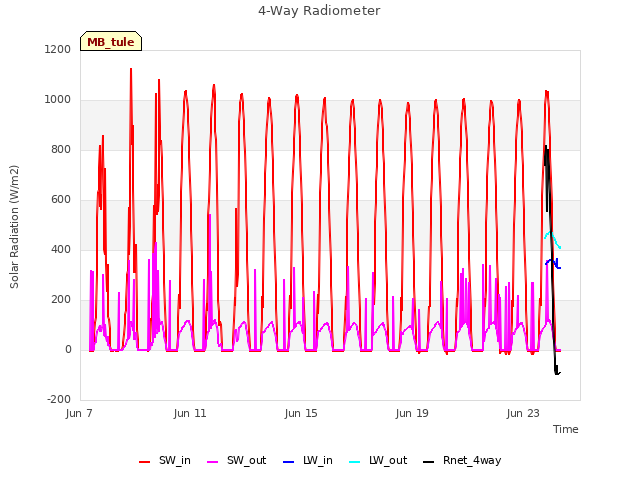Toggle the LW_in series in the legend

coord(308,461)
